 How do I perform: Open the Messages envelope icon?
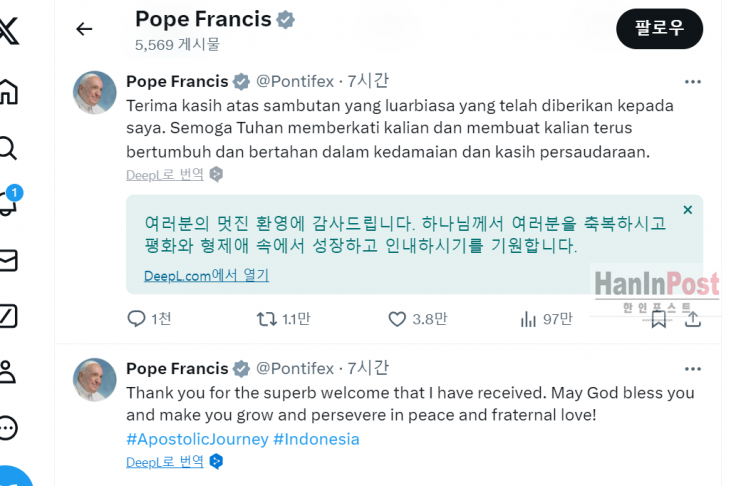pyautogui.click(x=7, y=260)
